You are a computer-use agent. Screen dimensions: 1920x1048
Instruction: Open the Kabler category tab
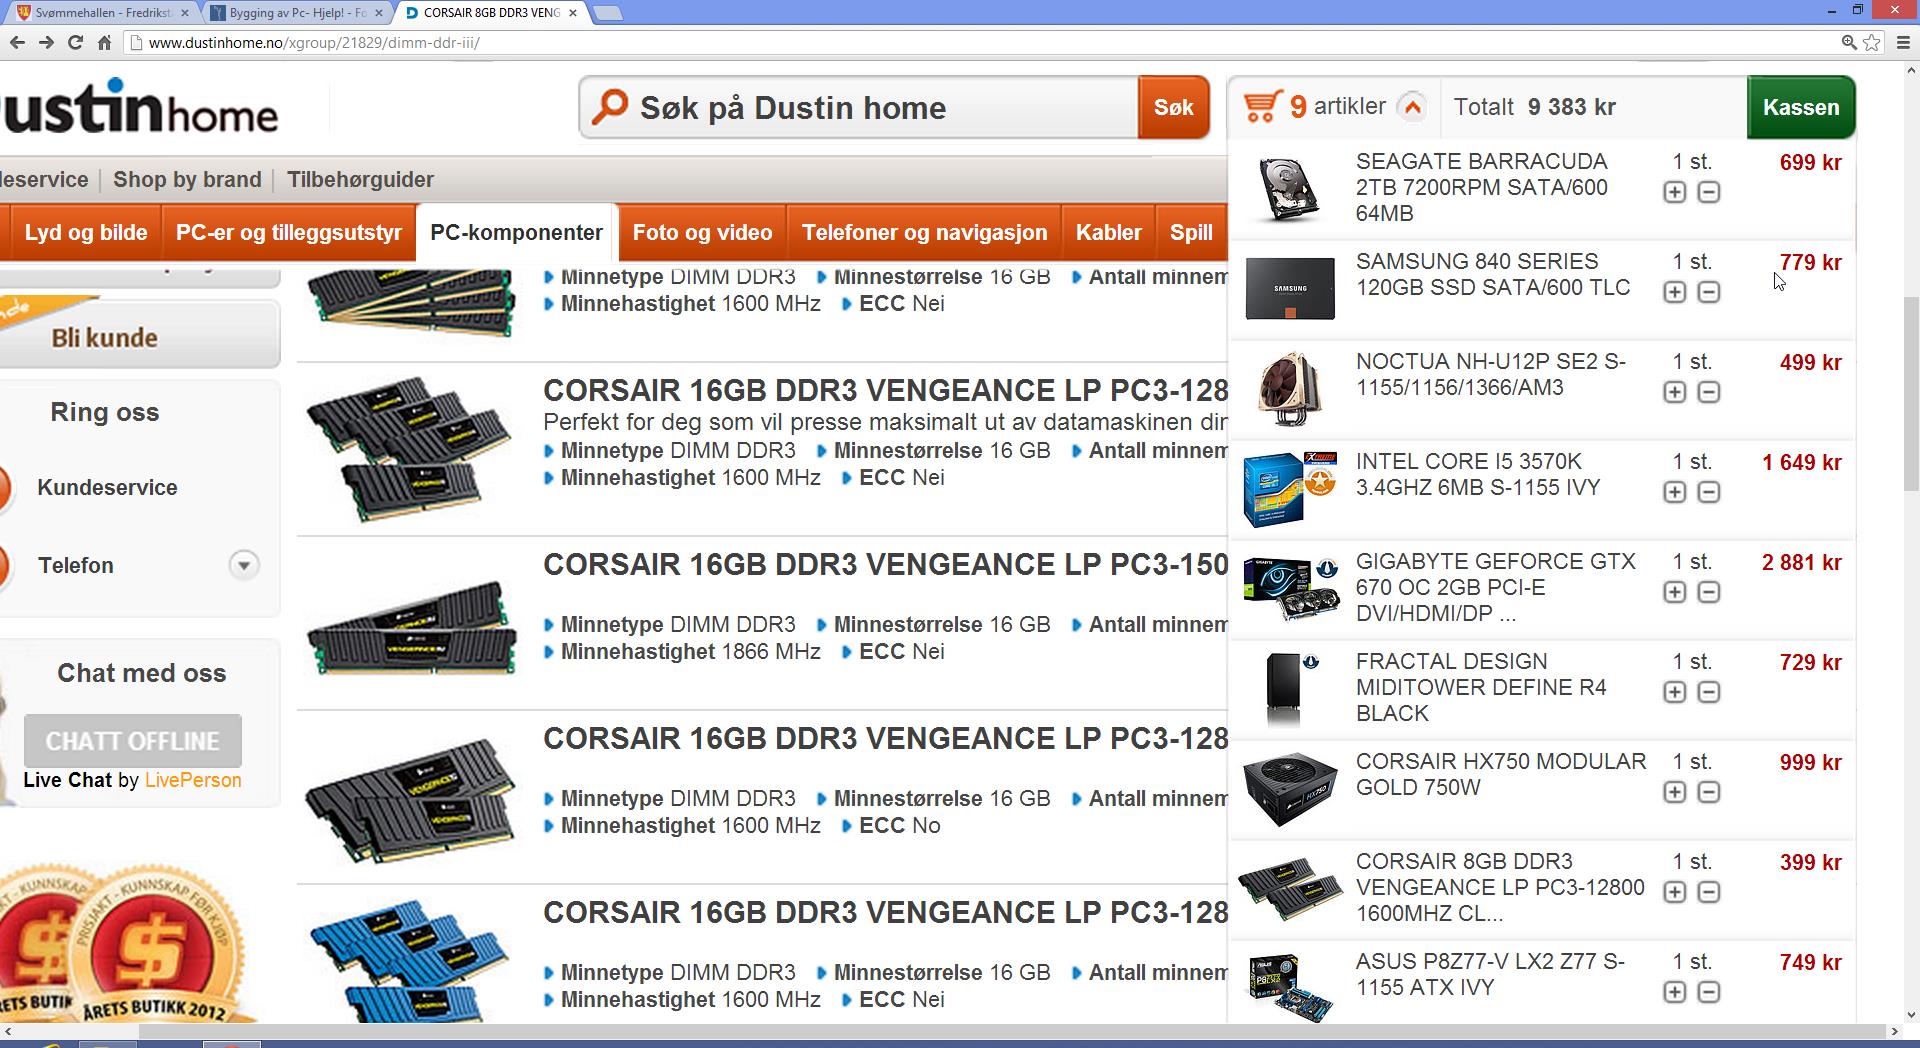[1108, 233]
